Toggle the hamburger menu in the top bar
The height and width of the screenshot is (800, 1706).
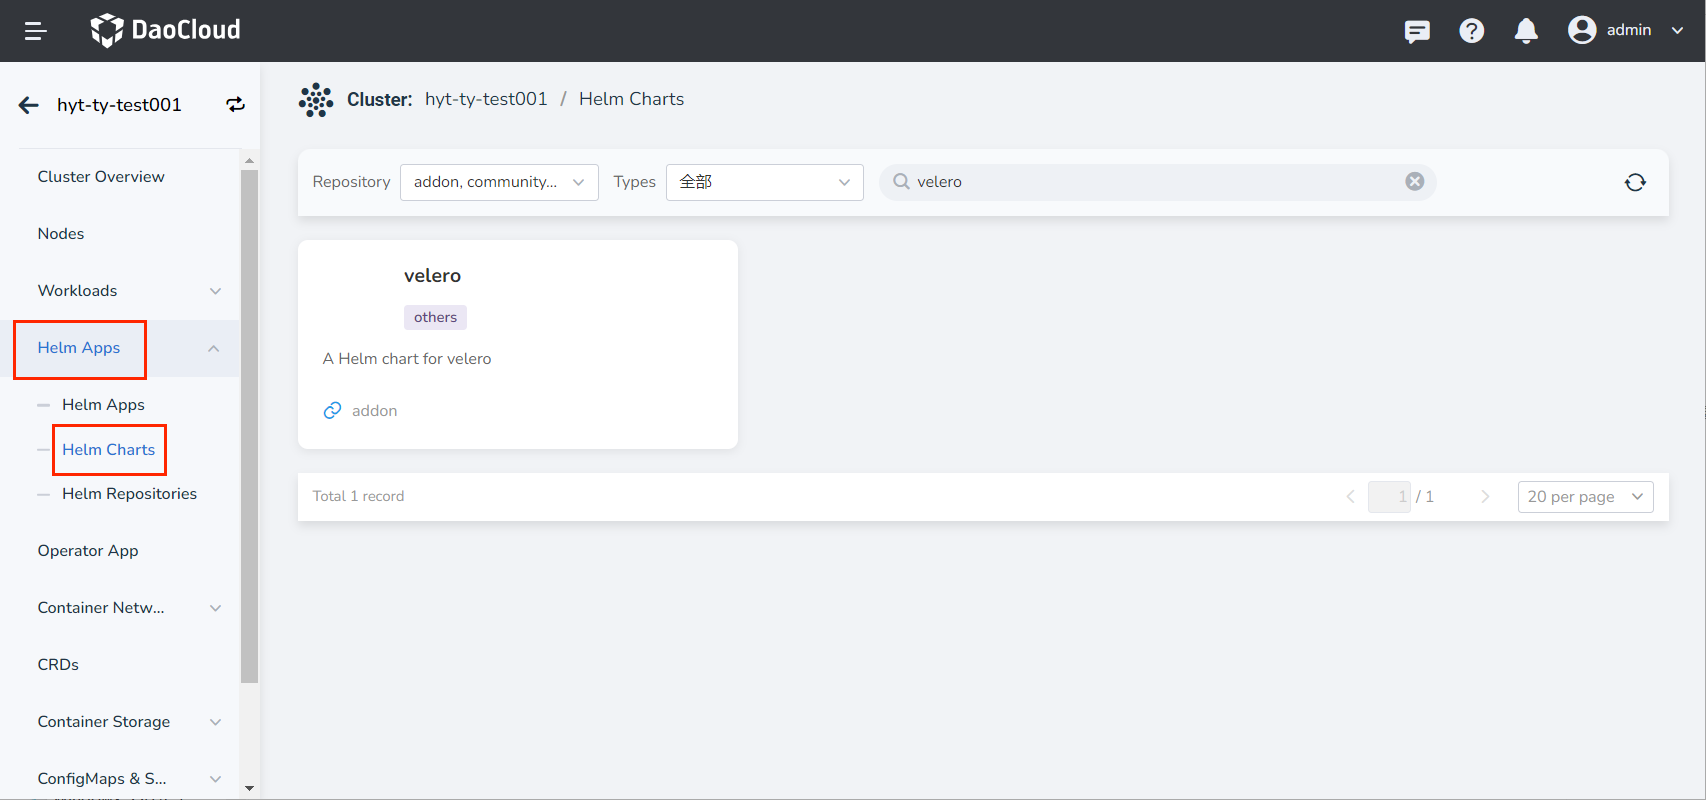(x=36, y=31)
